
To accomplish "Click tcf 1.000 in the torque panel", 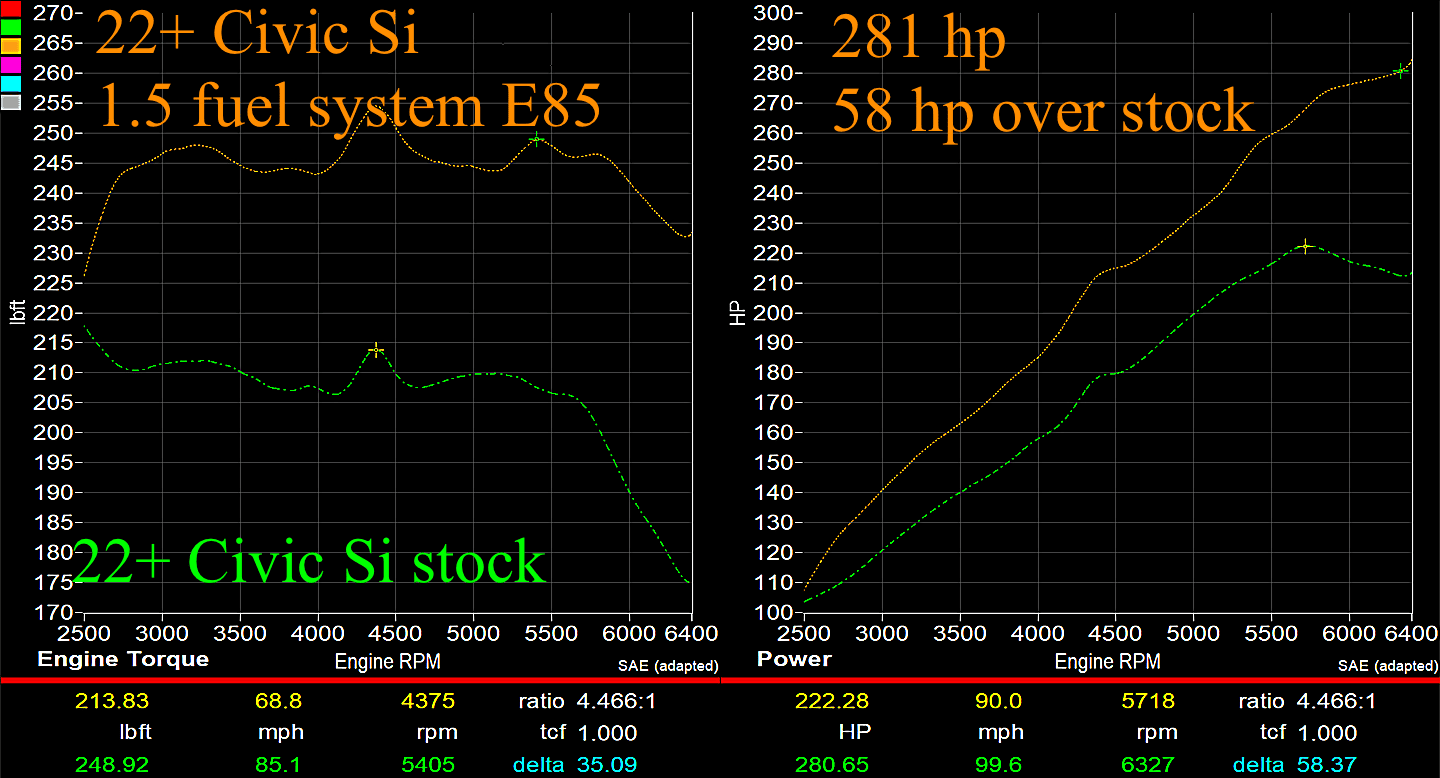I will [599, 733].
